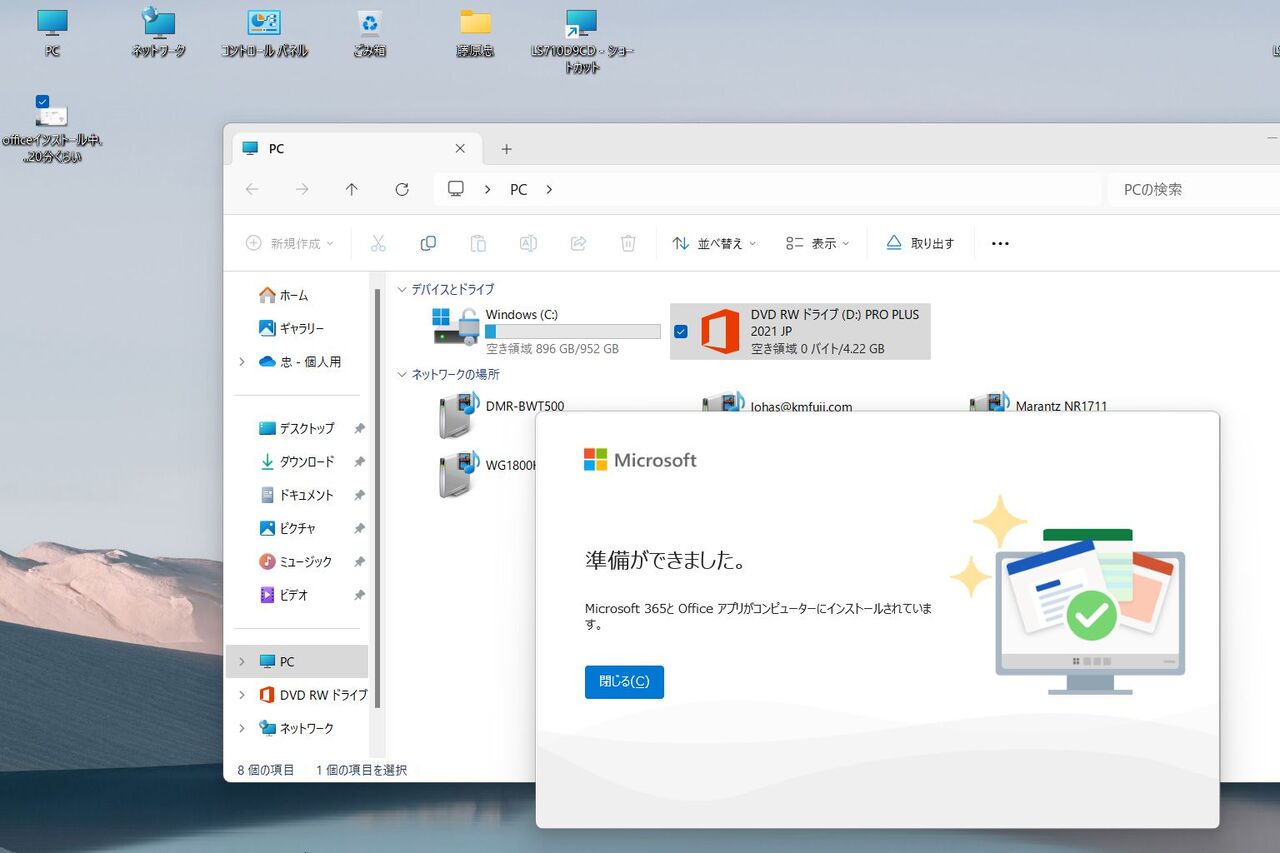This screenshot has width=1280, height=853.
Task: Select the LS710D9CD ショートカット desktop icon
Action: (x=581, y=40)
